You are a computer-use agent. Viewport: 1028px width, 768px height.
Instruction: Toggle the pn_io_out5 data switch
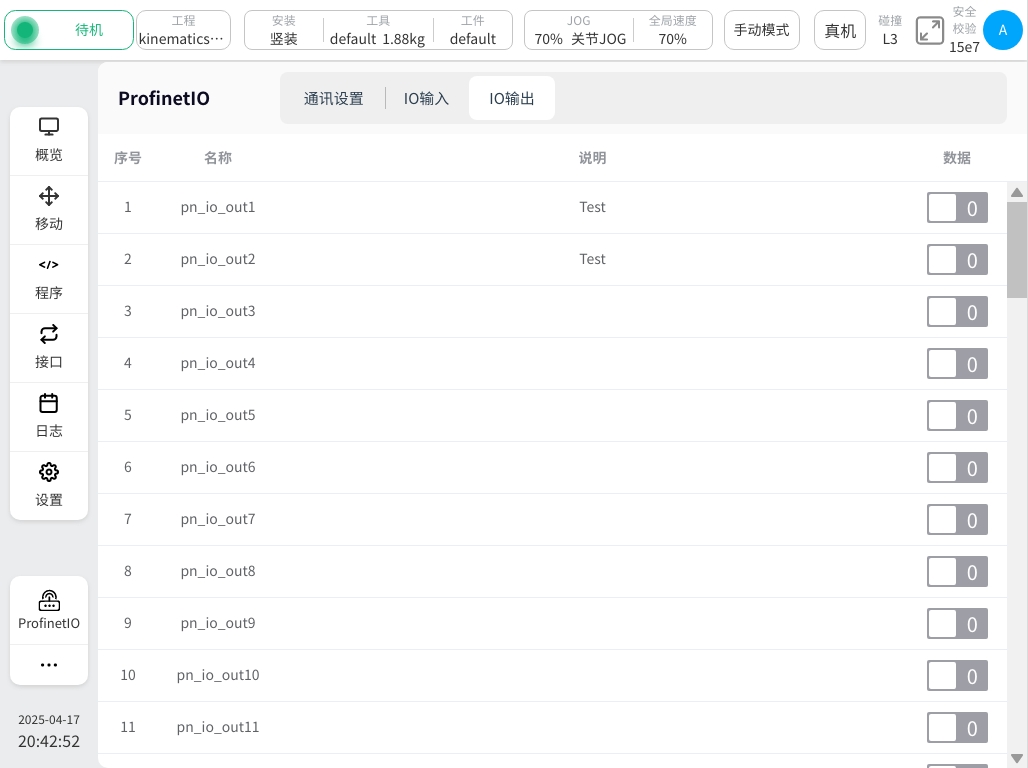pos(957,416)
